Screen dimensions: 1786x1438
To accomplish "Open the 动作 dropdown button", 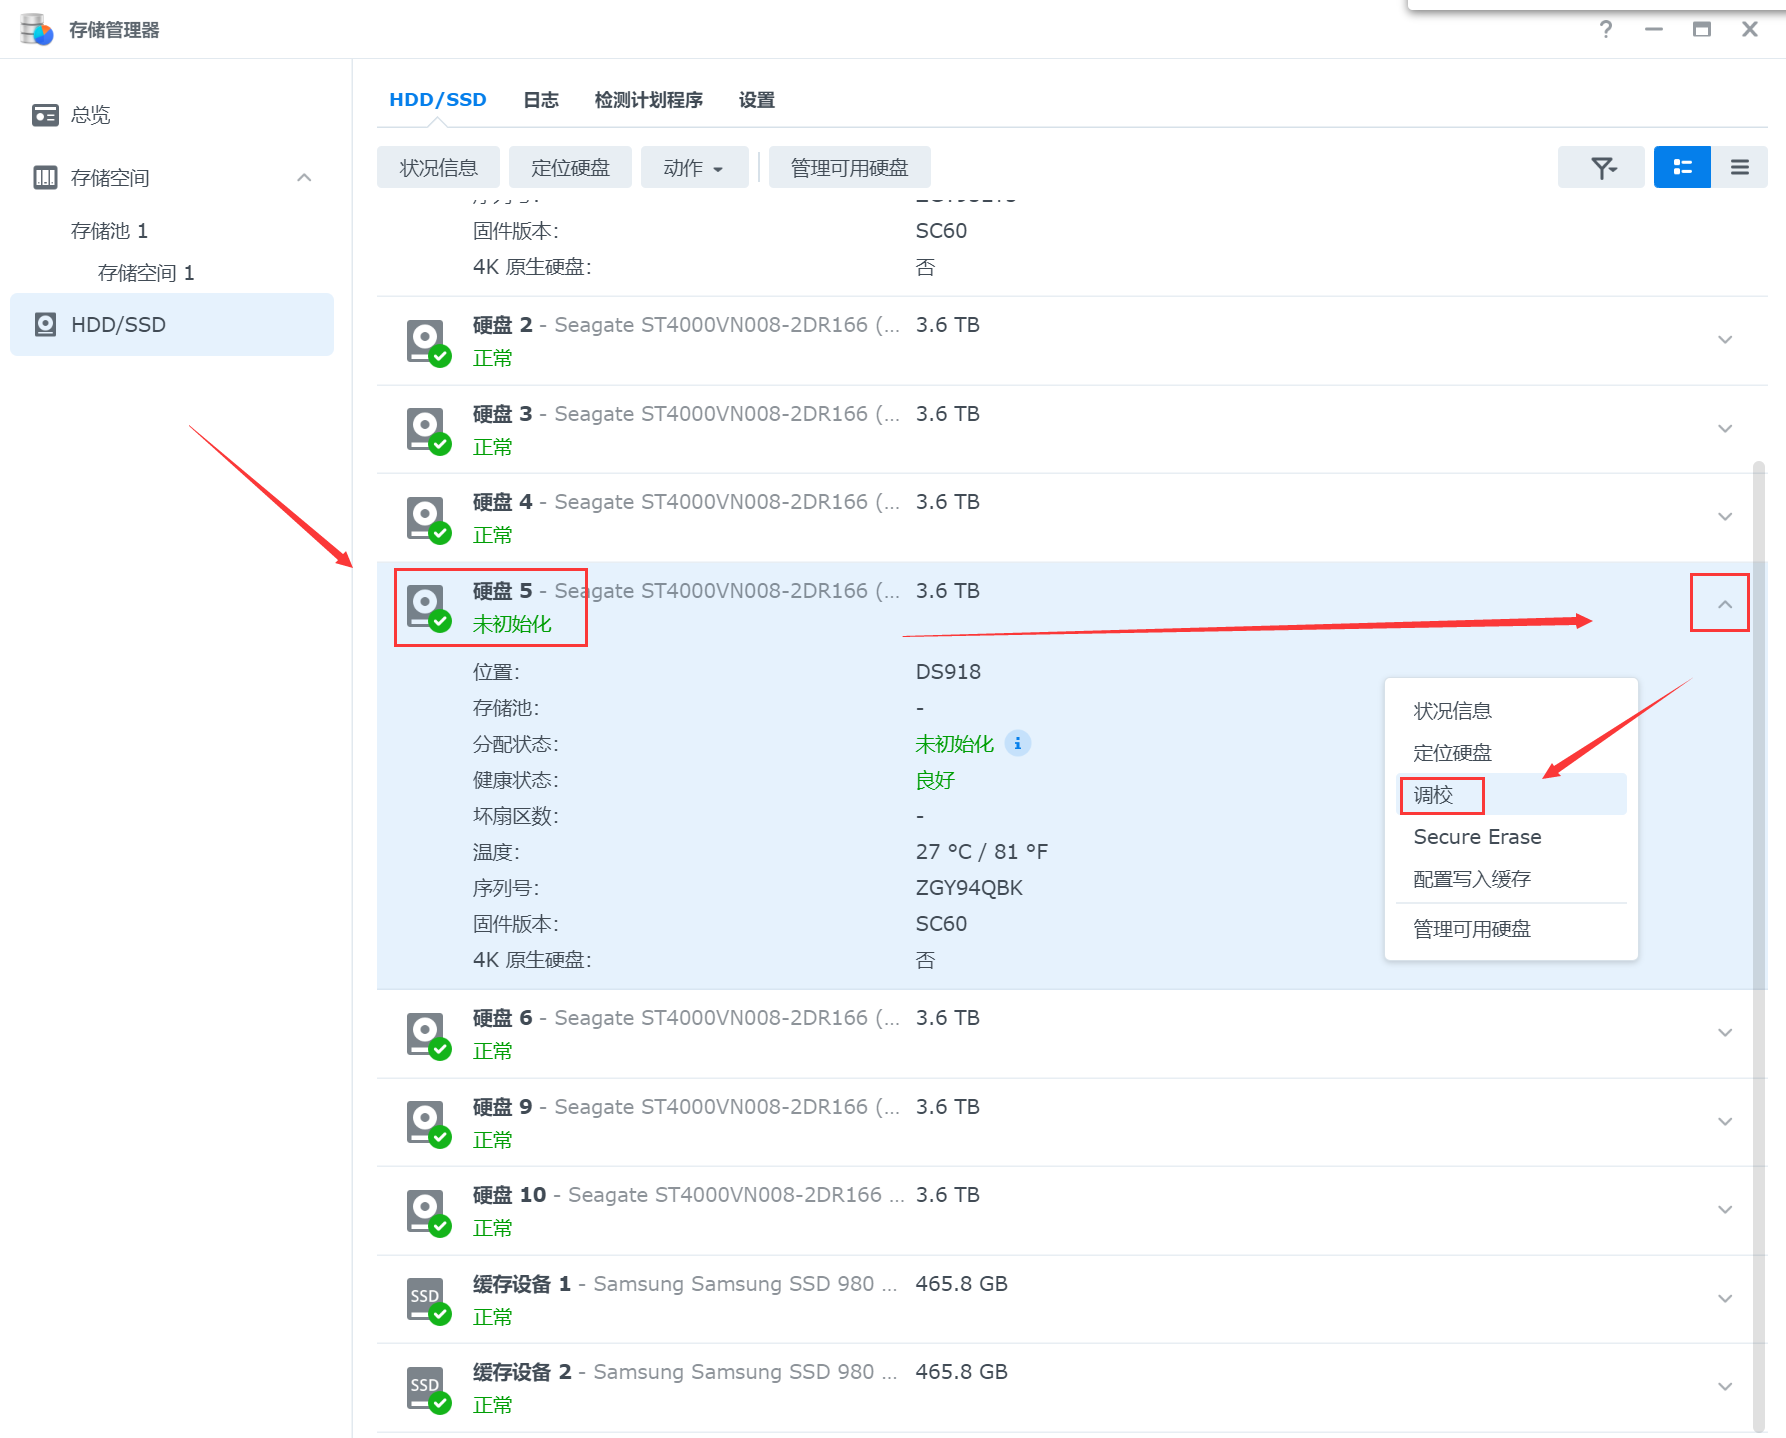I will pyautogui.click(x=693, y=167).
